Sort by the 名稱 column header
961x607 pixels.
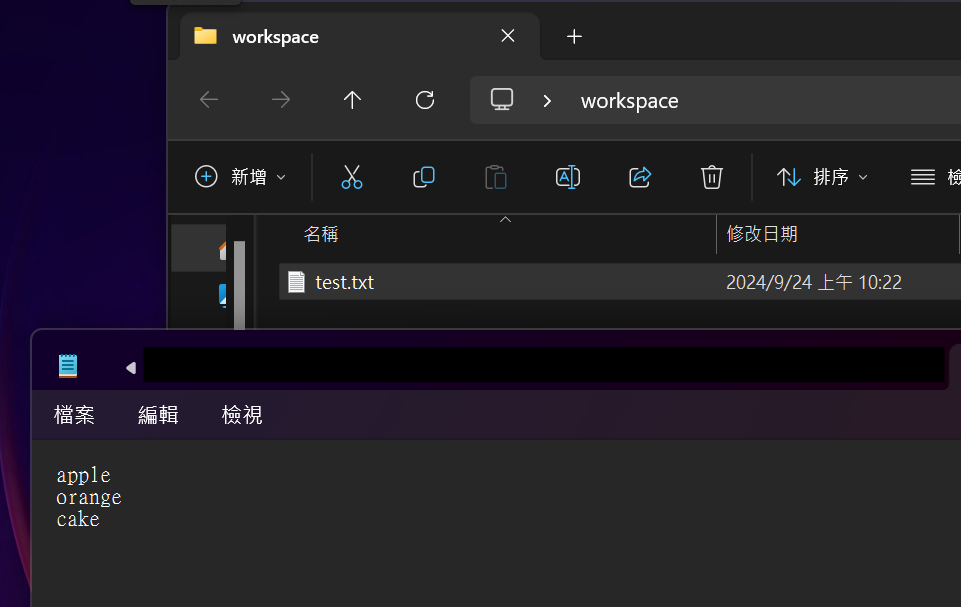click(x=321, y=234)
